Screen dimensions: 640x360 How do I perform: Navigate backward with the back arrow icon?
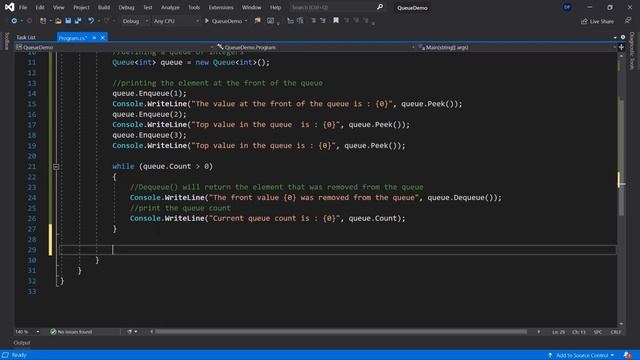click(x=14, y=21)
